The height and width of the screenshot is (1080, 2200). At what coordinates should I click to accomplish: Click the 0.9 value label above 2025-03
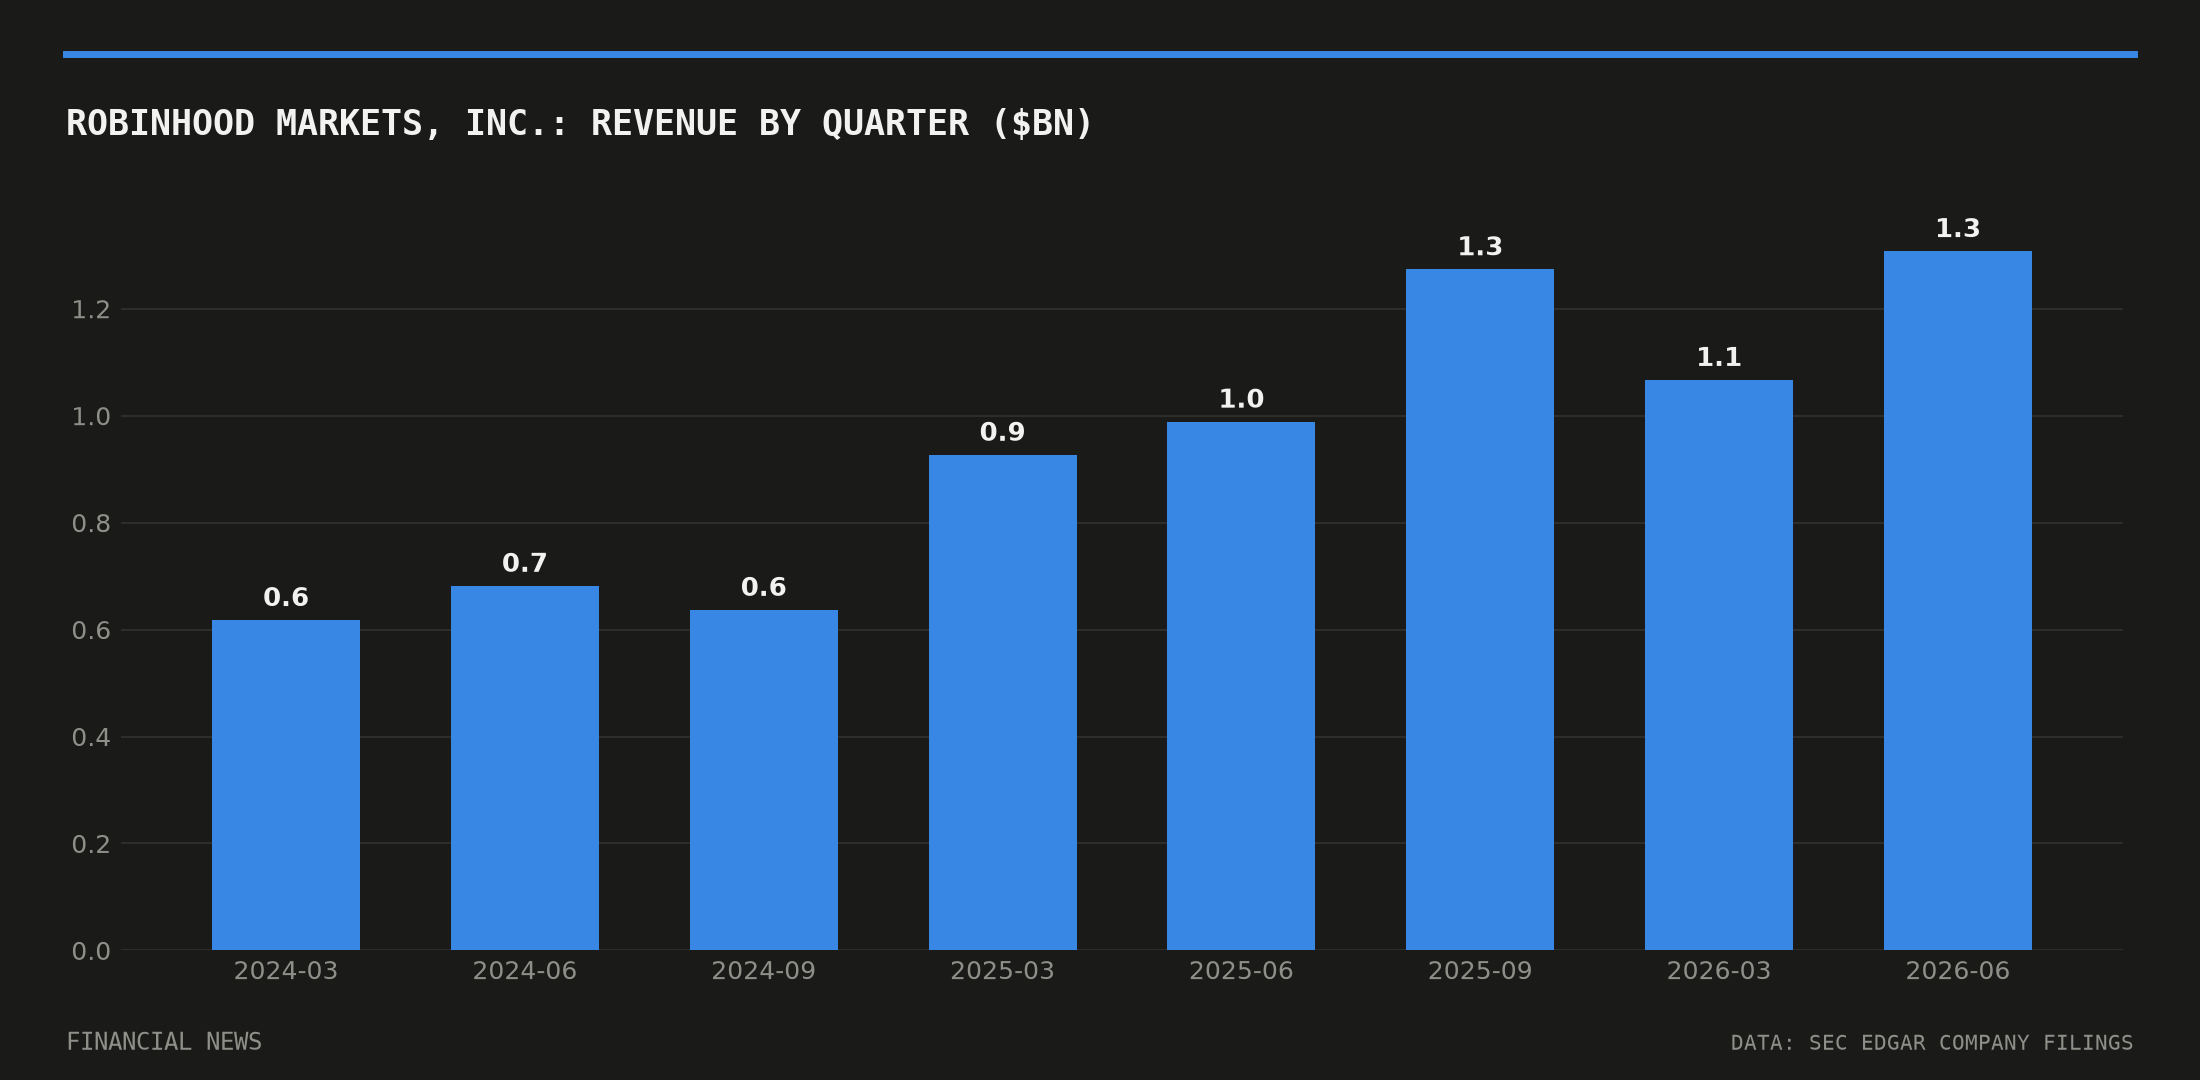1003,433
